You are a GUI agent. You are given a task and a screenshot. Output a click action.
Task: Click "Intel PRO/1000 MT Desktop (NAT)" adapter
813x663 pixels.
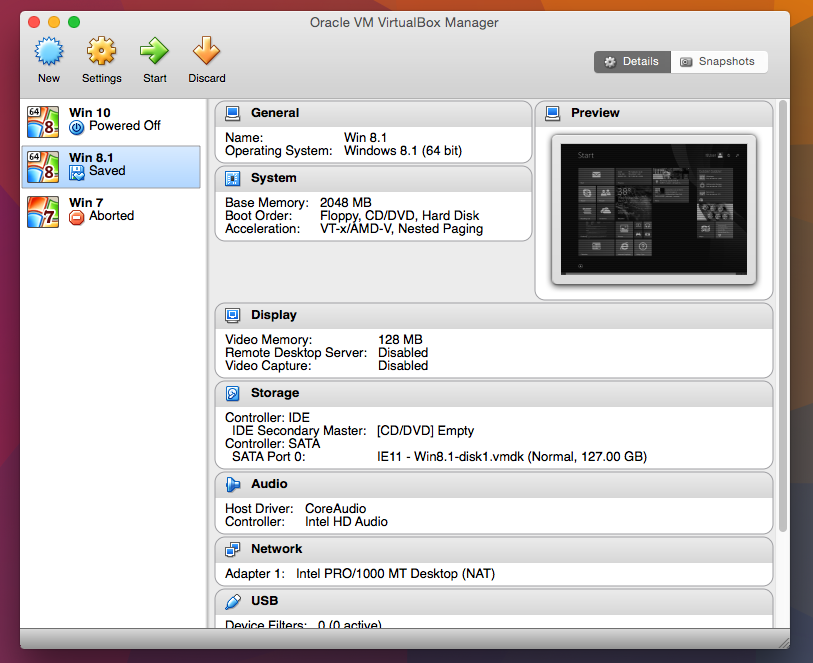click(x=396, y=574)
